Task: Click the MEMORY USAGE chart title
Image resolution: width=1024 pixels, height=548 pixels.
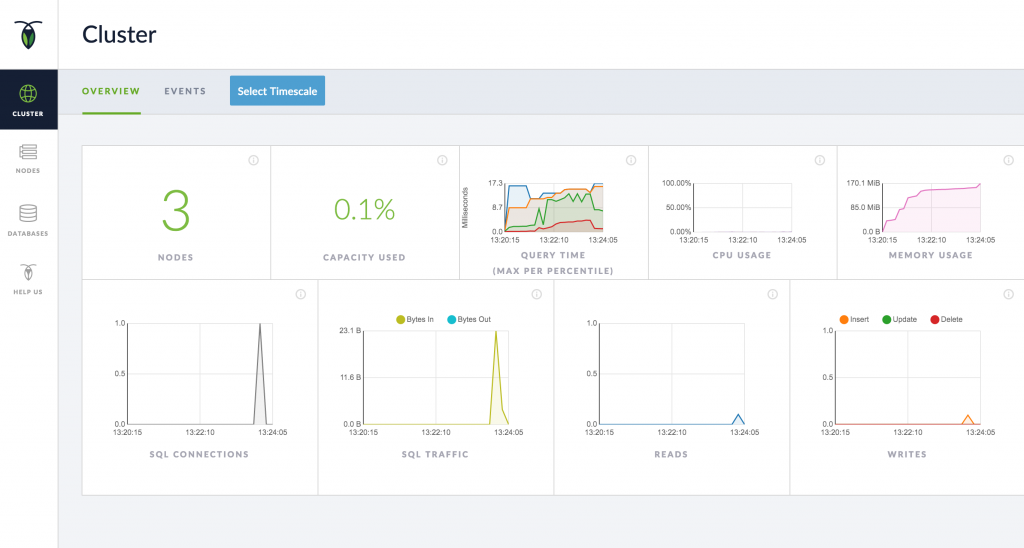Action: click(x=931, y=255)
